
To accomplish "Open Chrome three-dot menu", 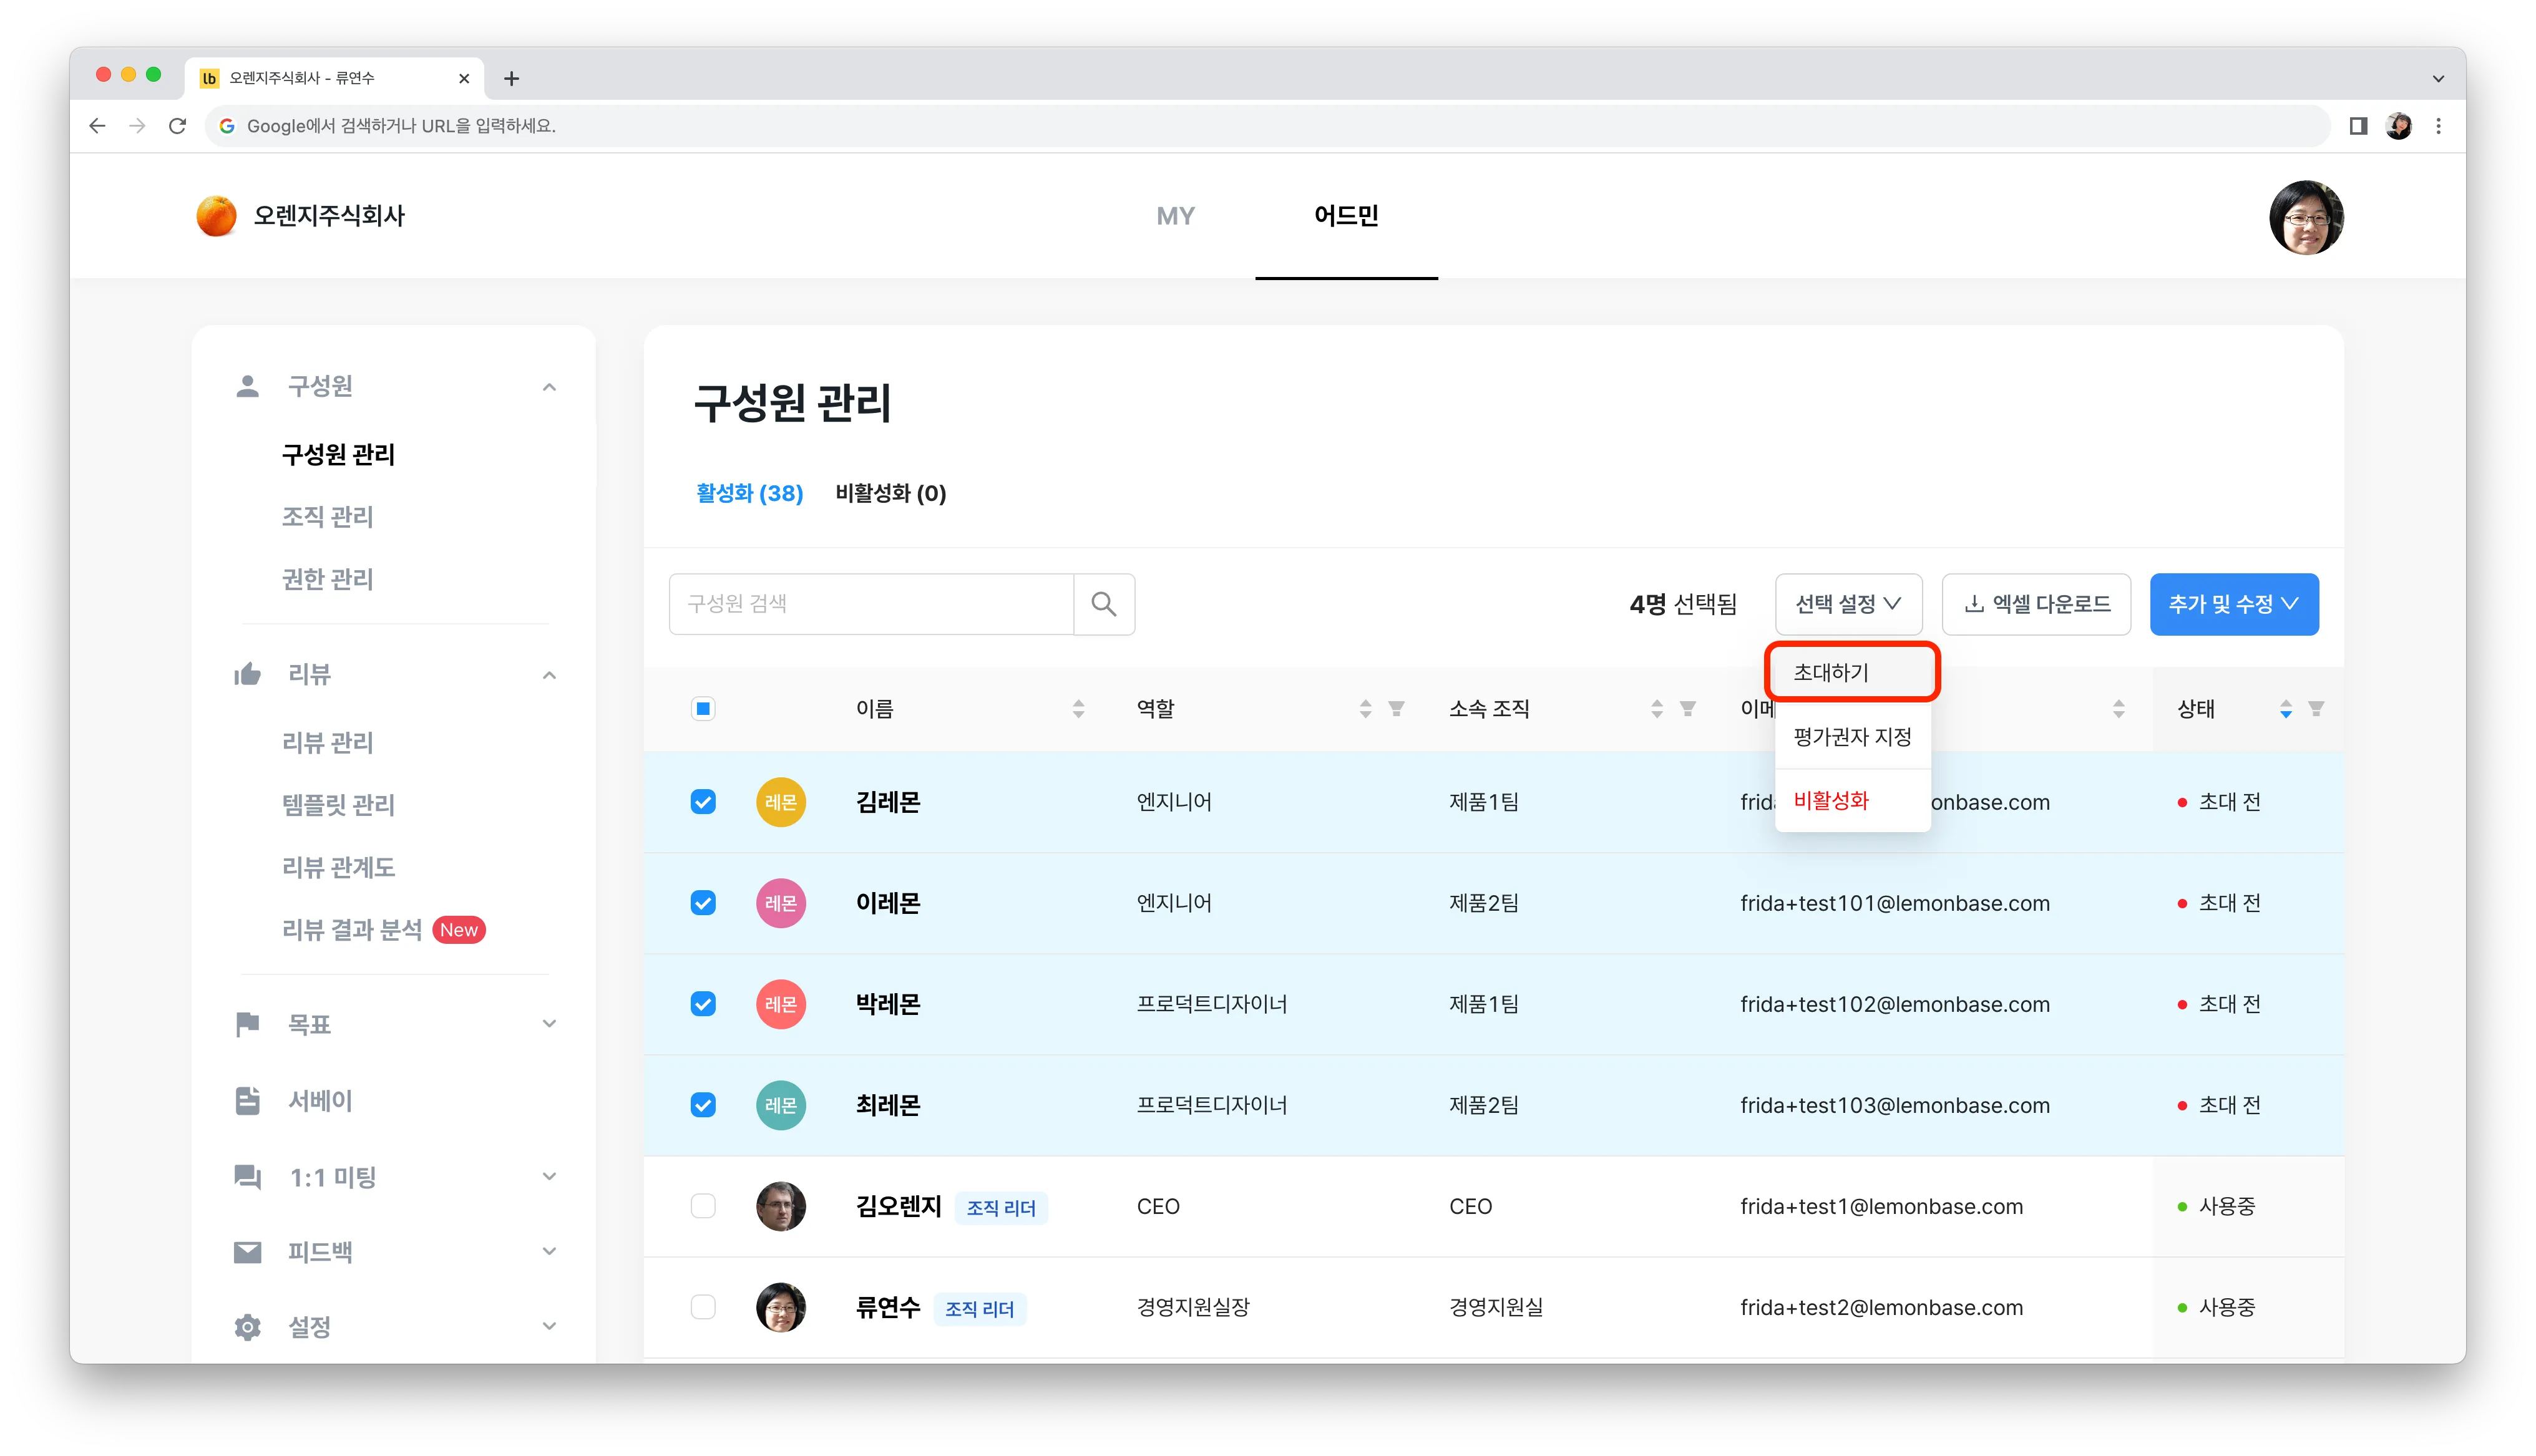I will click(x=2438, y=126).
